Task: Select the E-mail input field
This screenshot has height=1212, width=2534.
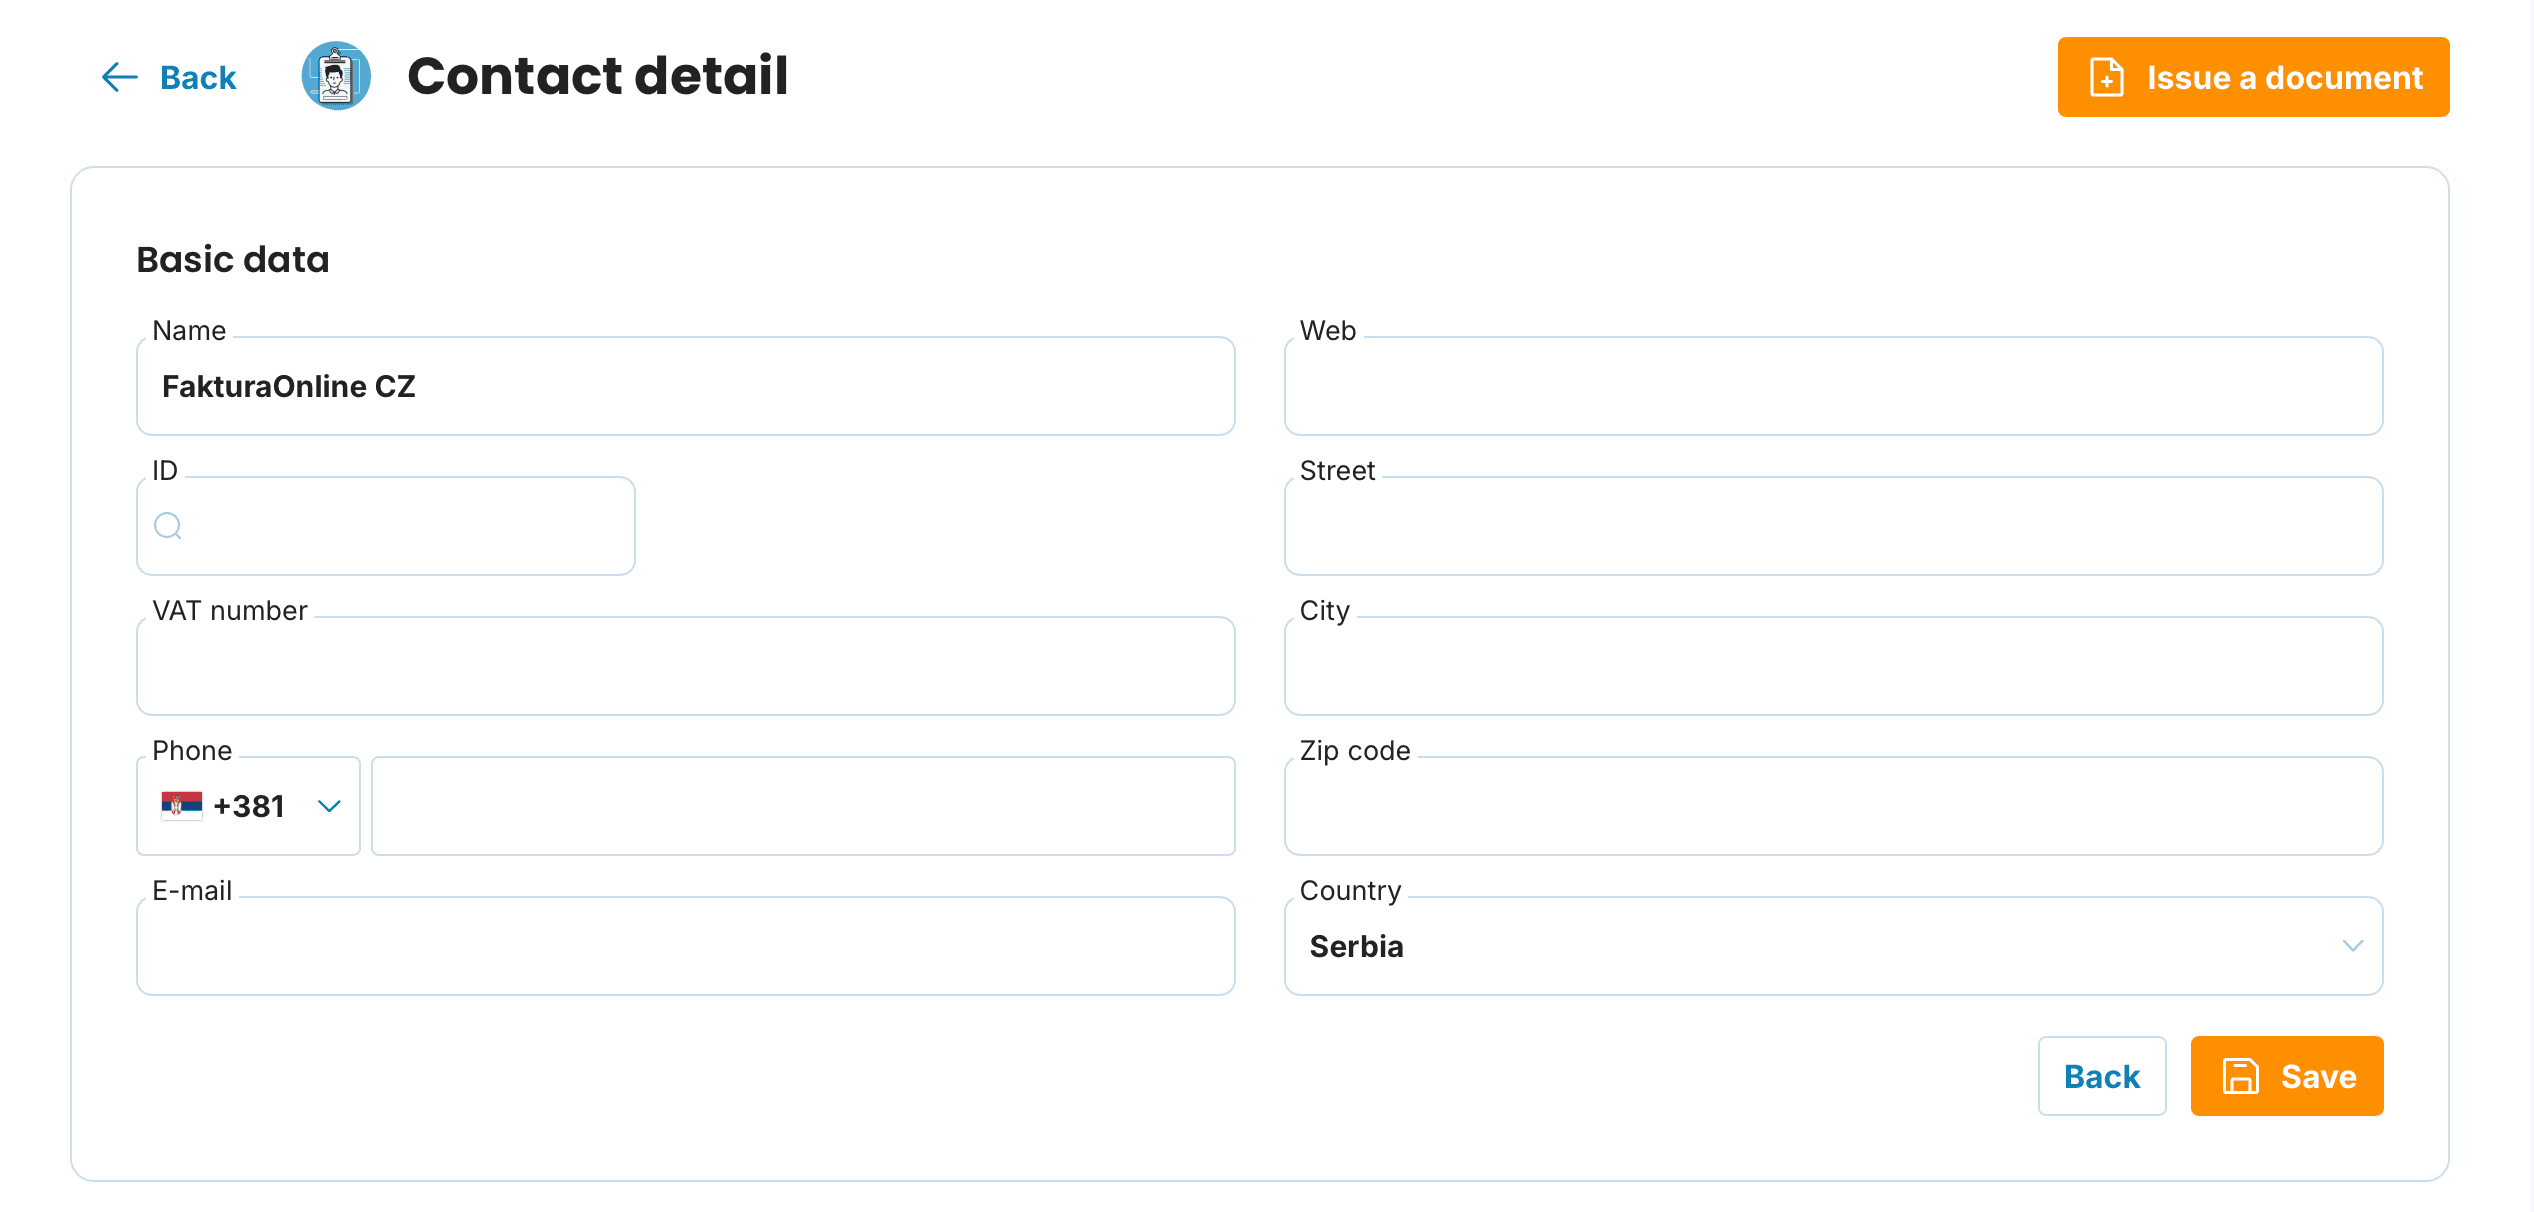Action: coord(686,946)
